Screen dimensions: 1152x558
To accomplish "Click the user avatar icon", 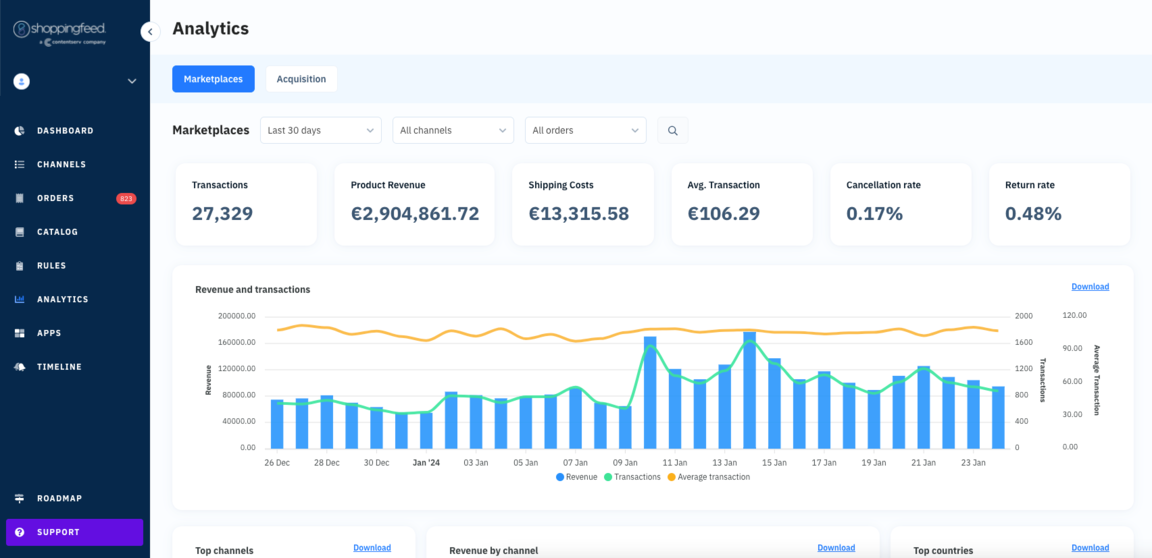I will 21,81.
